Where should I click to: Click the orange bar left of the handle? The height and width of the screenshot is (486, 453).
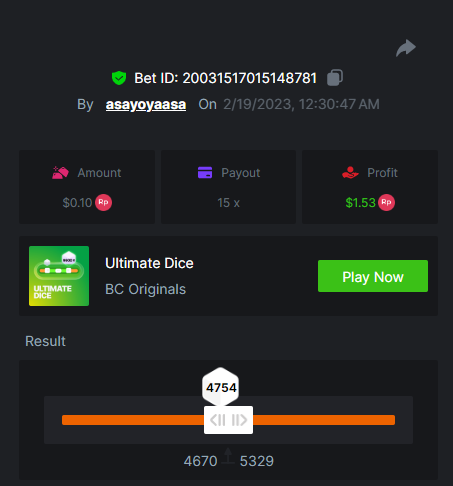133,420
